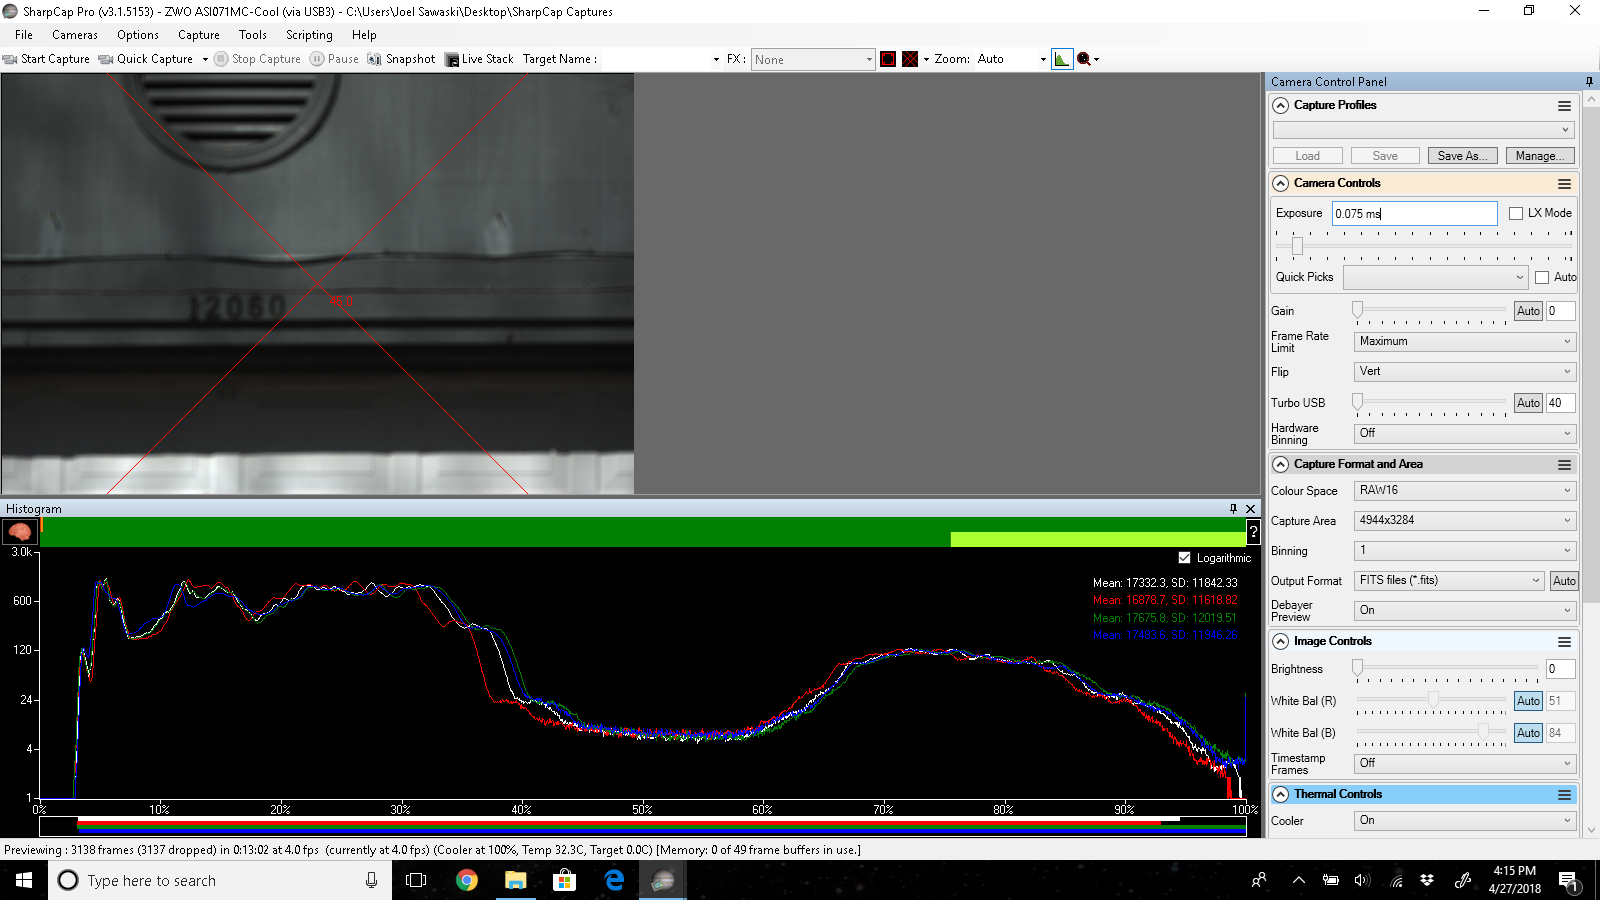Click the Start Capture toolbar icon
This screenshot has height=900, width=1600.
[10, 59]
